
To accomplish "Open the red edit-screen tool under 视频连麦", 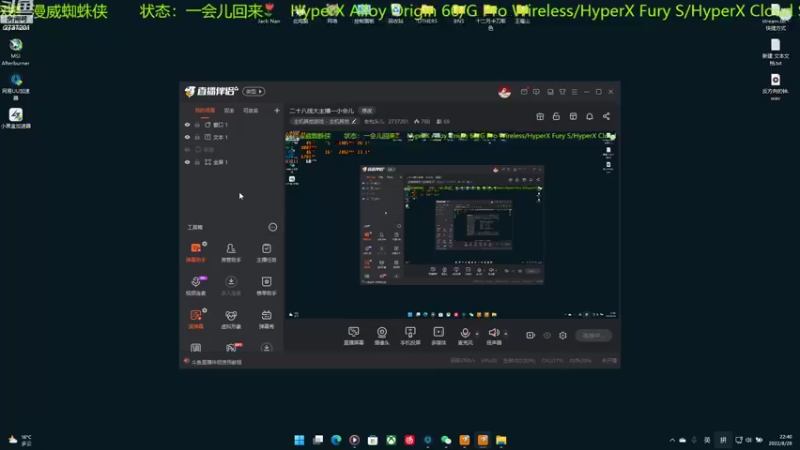I will click(x=196, y=319).
